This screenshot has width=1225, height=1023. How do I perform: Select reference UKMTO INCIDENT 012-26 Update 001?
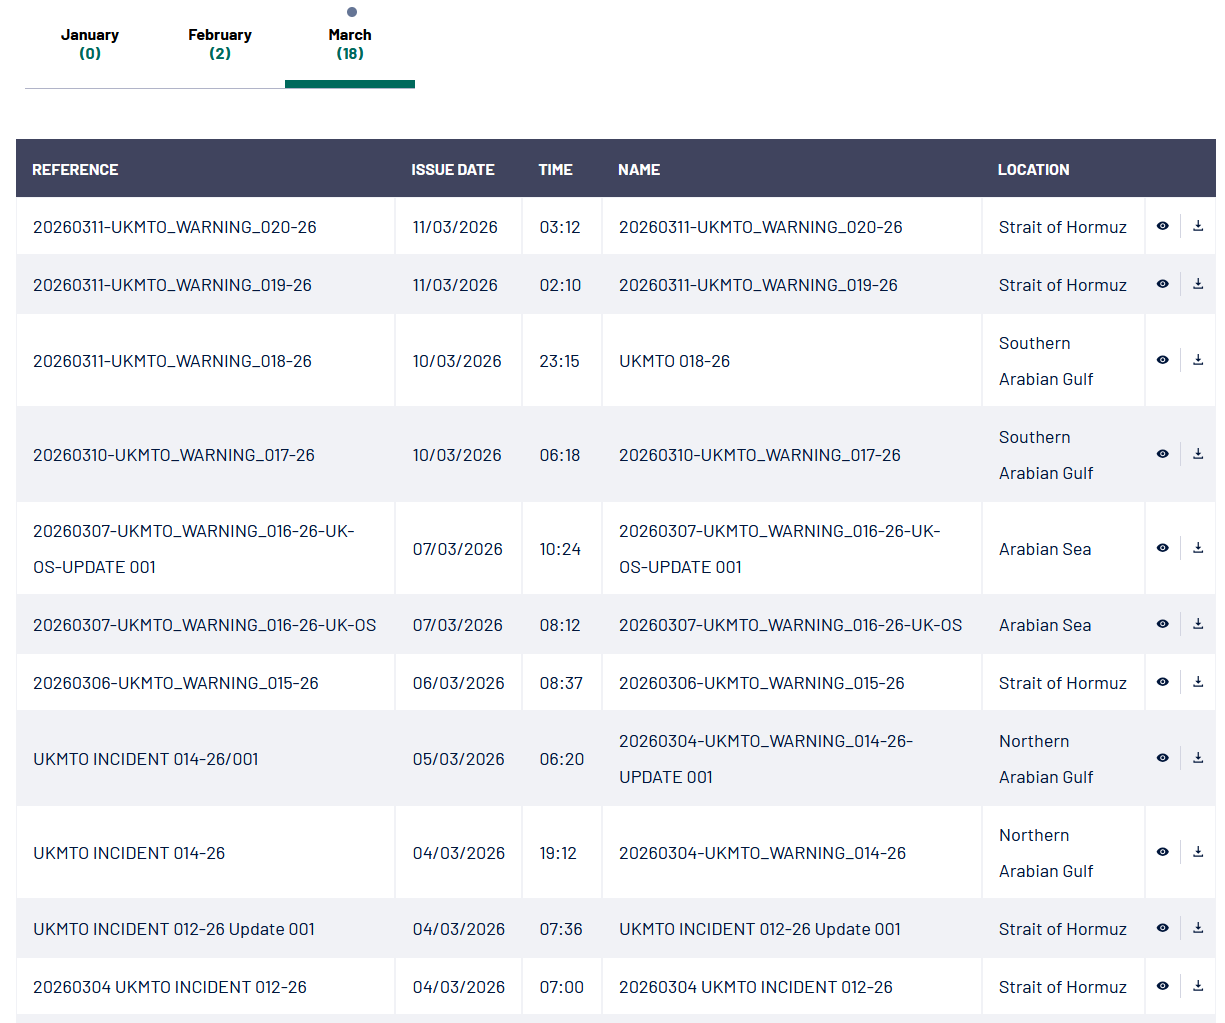[174, 929]
